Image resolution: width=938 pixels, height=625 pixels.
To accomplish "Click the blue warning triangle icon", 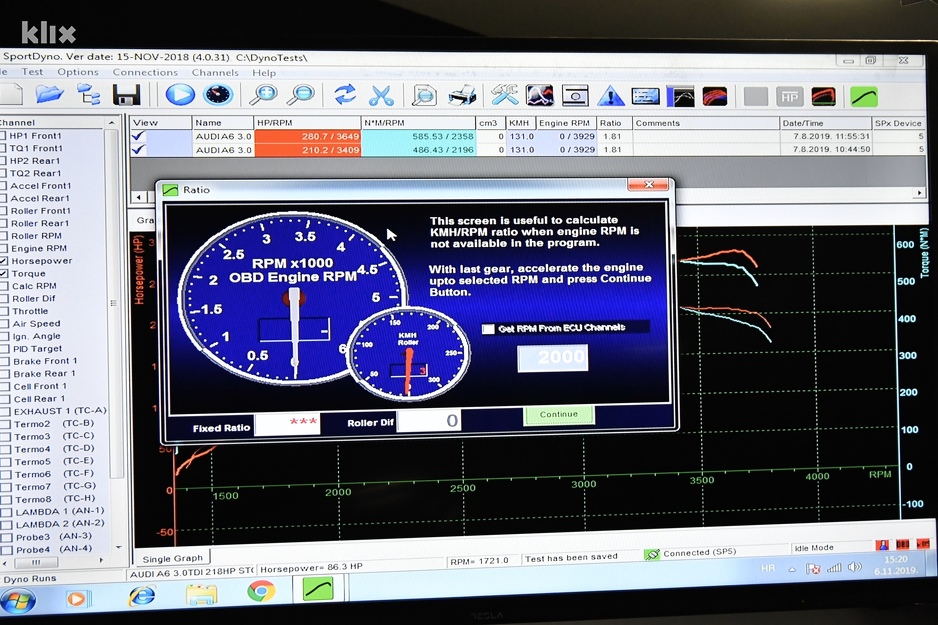I will click(x=610, y=96).
